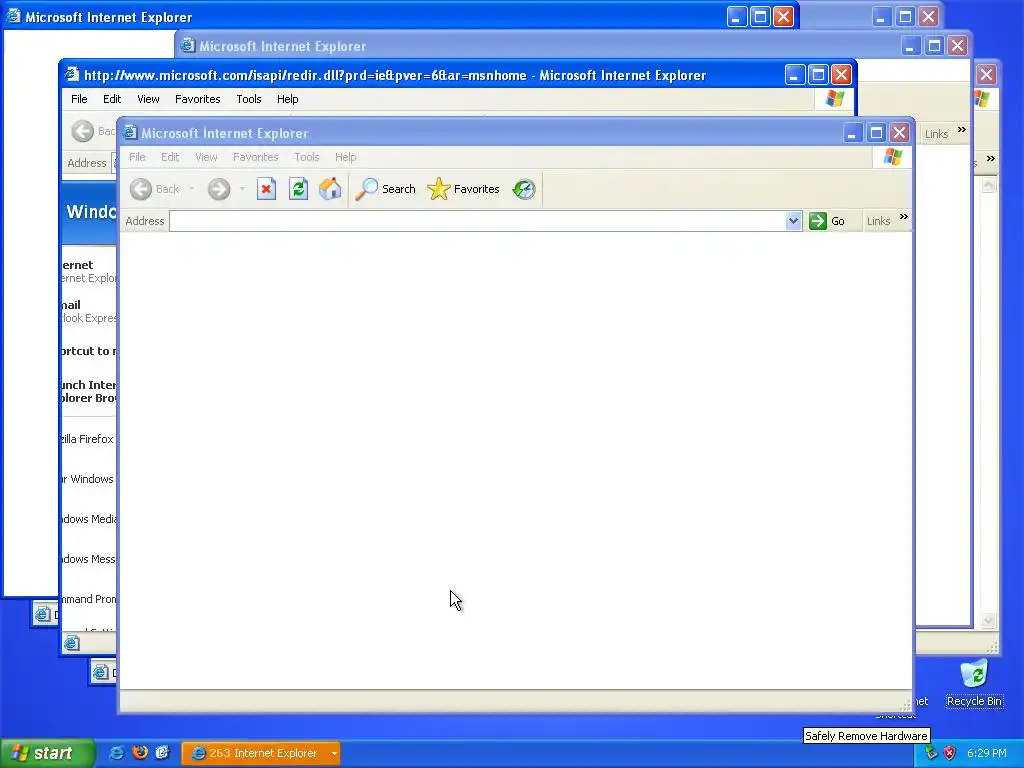
Task: Minimize the front Internet Explorer window
Action: point(852,133)
